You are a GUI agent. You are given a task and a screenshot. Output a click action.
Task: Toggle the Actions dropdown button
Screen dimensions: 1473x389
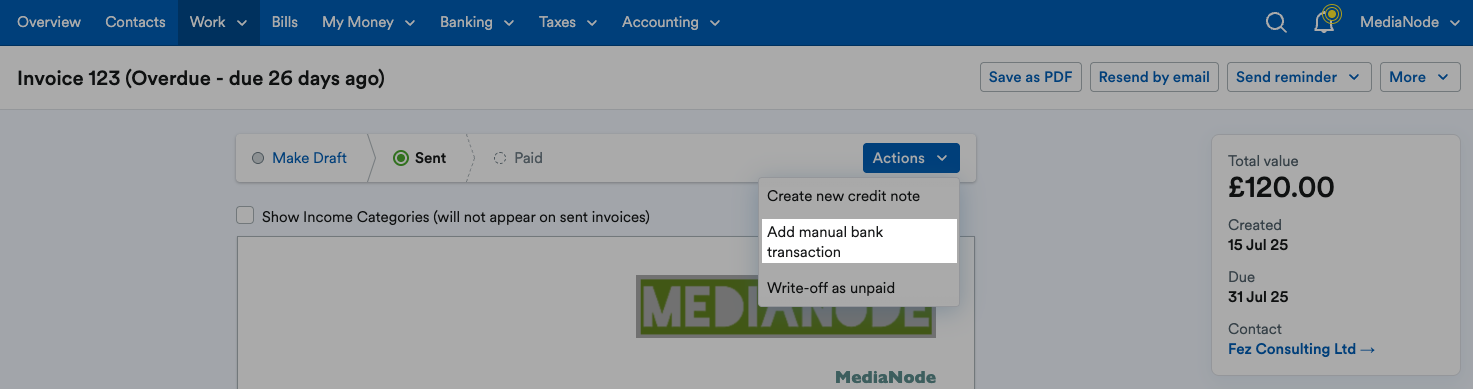click(x=911, y=158)
